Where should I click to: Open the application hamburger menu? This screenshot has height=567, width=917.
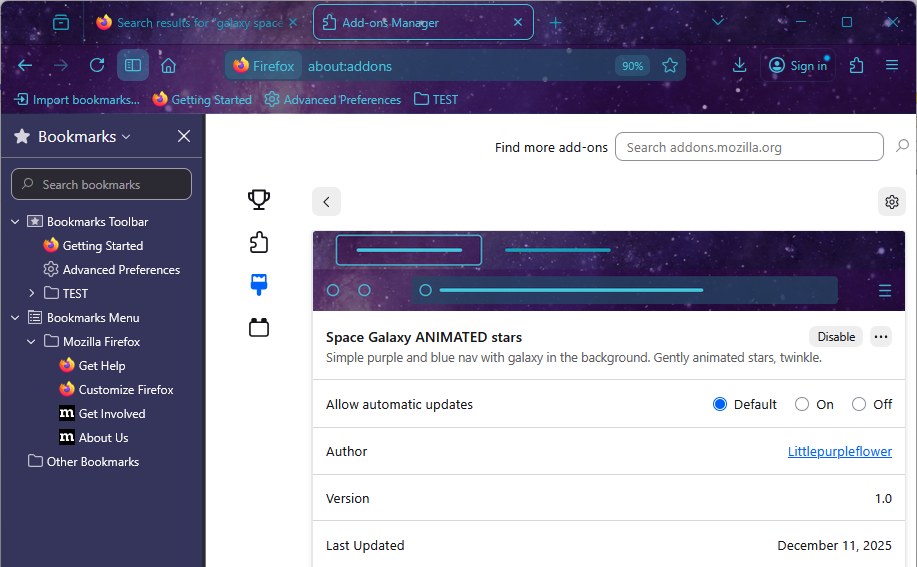pos(892,65)
